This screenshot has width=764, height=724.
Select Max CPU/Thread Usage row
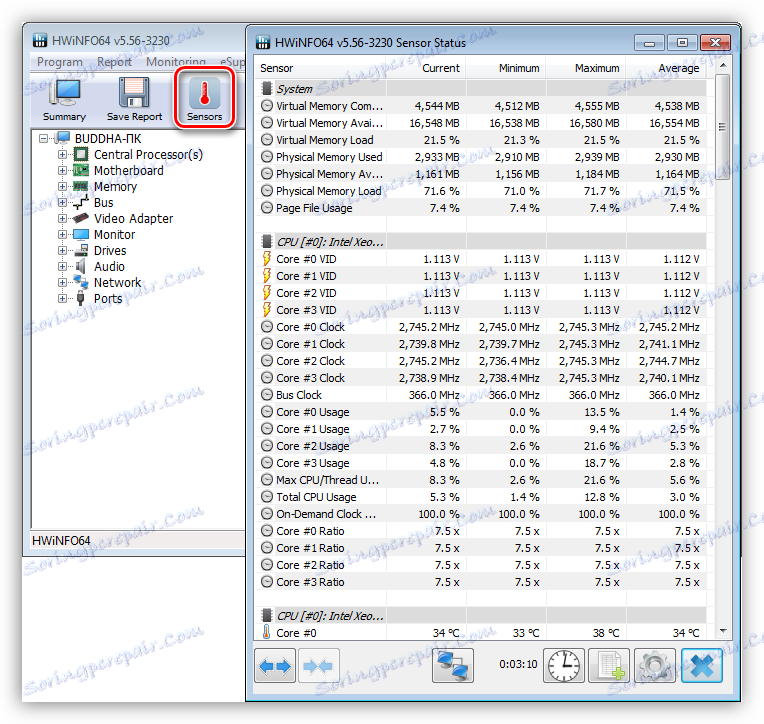[x=481, y=480]
